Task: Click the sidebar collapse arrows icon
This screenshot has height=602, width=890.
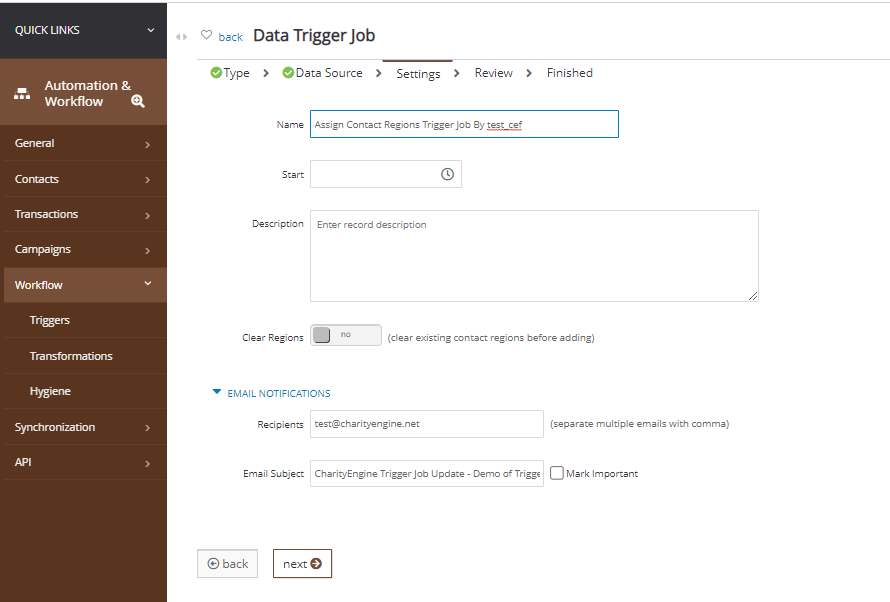Action: point(181,37)
